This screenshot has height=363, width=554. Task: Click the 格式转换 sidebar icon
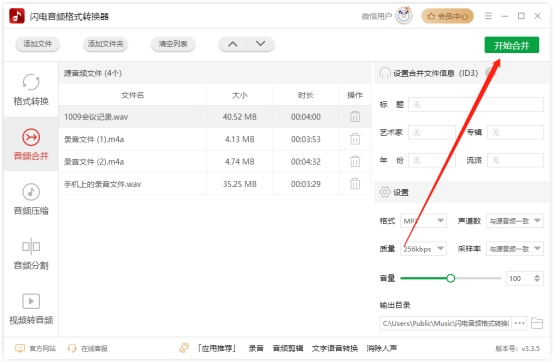pos(31,82)
